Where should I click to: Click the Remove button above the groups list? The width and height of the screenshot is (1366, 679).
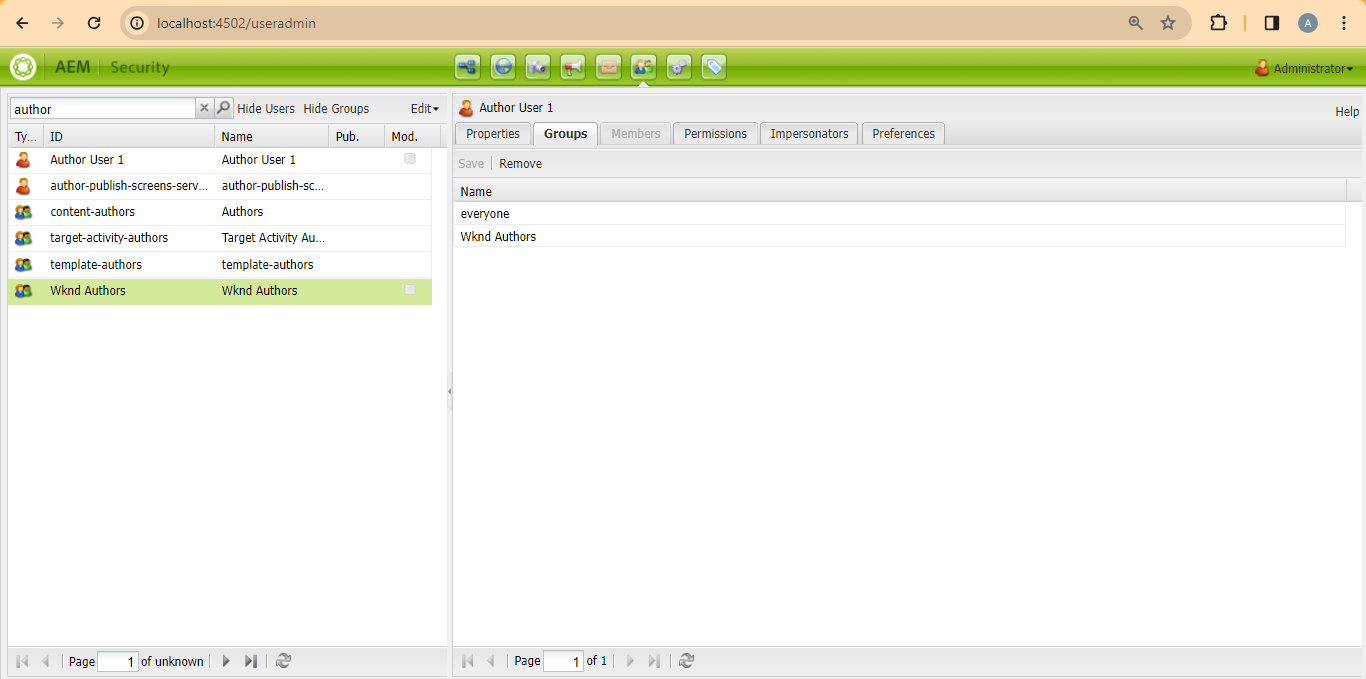(520, 163)
